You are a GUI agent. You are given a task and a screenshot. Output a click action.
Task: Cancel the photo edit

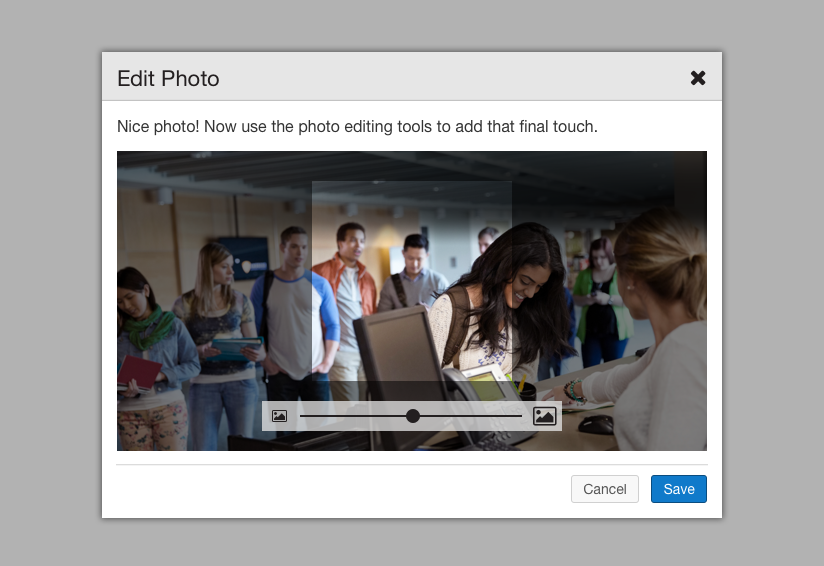pos(604,489)
